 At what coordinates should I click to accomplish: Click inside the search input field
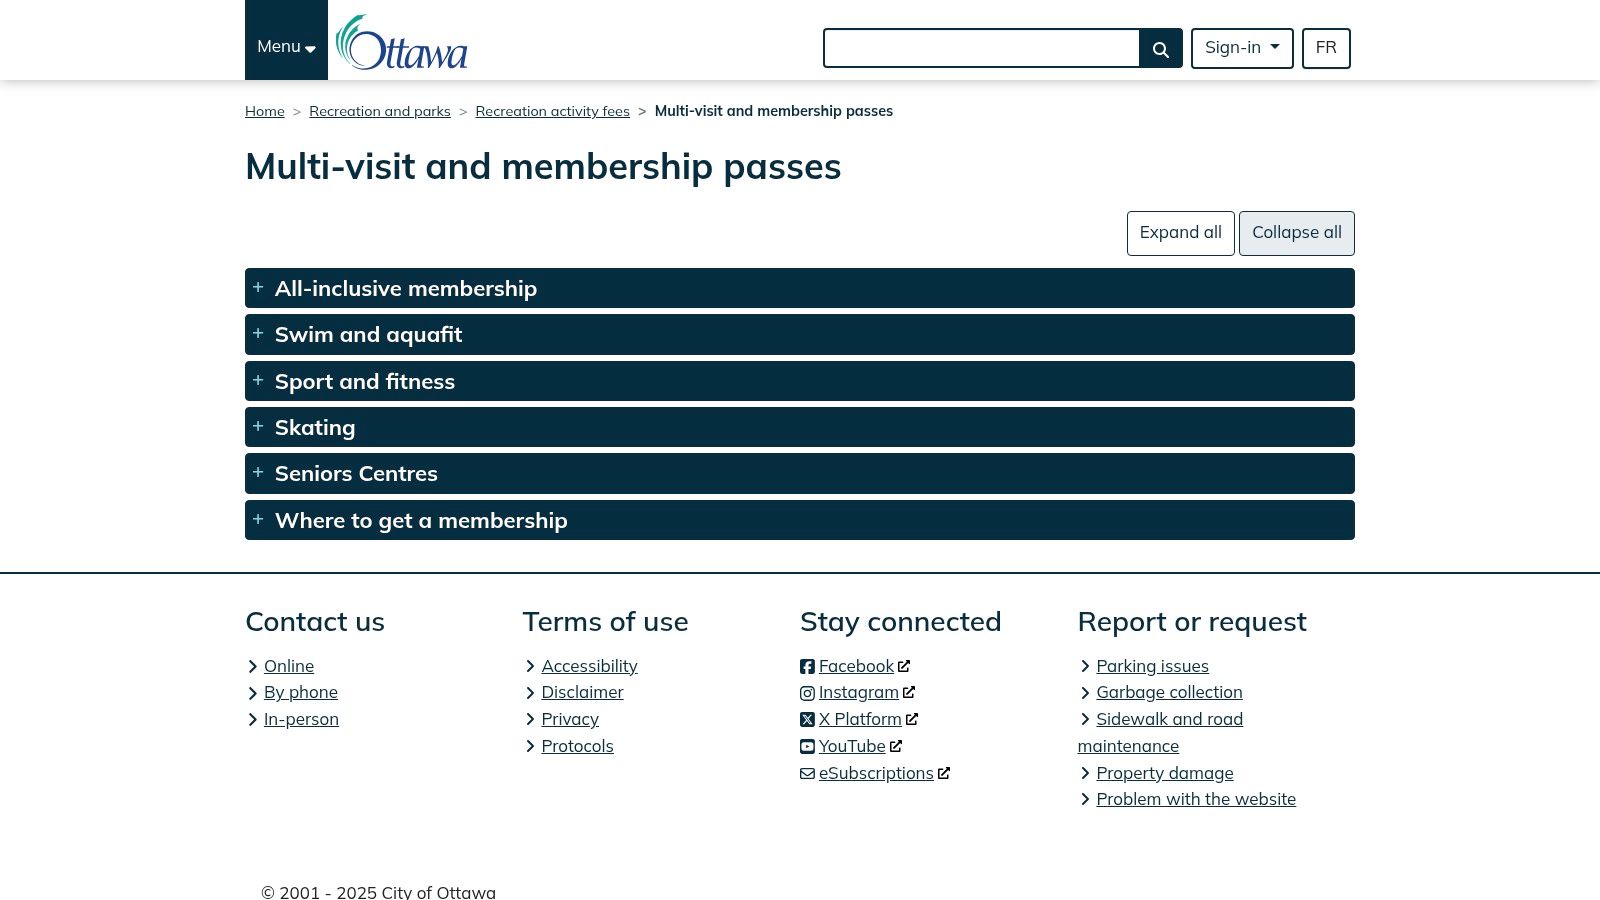[982, 48]
